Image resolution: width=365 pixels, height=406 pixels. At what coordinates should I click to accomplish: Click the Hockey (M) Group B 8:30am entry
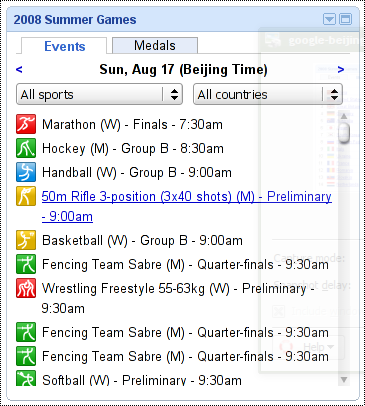[133, 149]
